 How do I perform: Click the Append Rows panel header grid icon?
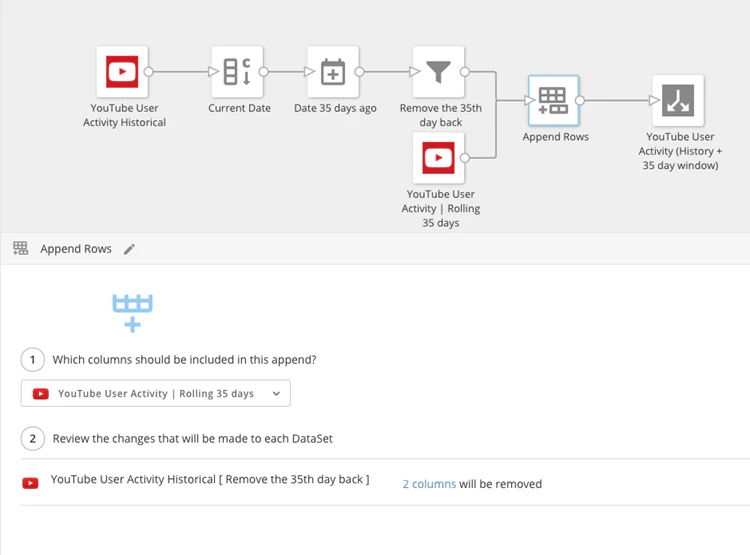pyautogui.click(x=21, y=248)
